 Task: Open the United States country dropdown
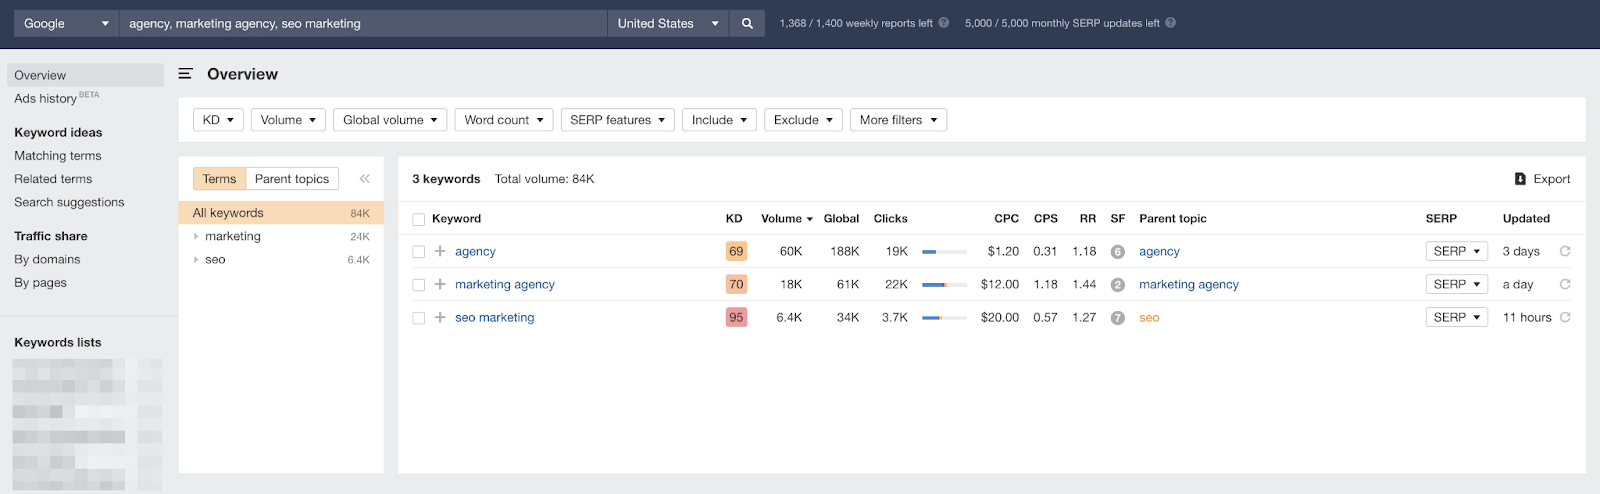[x=667, y=23]
